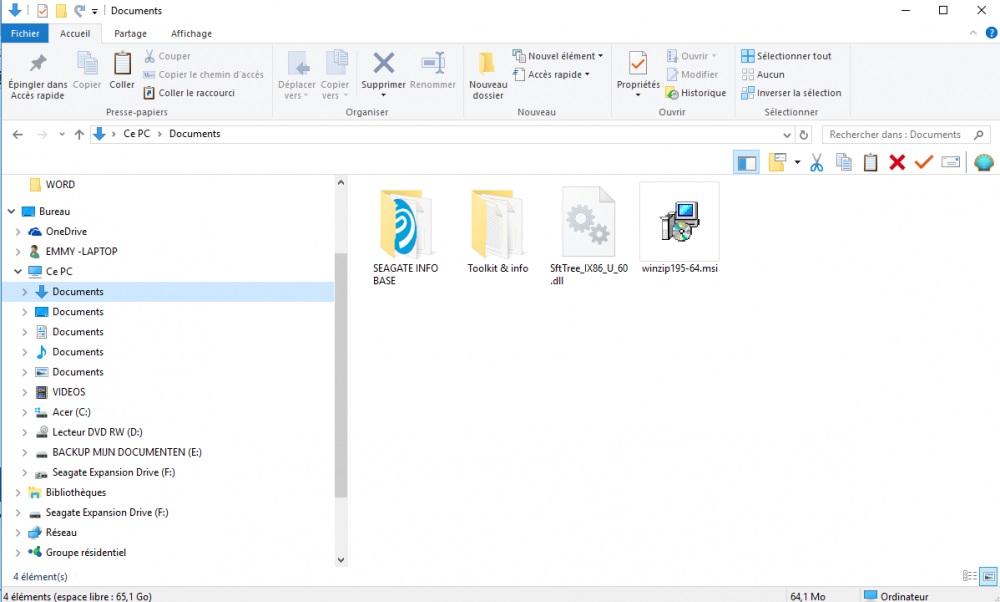Screen dimensions: 1000x602
Task: Click the blue help question mark icon
Action: point(991,33)
